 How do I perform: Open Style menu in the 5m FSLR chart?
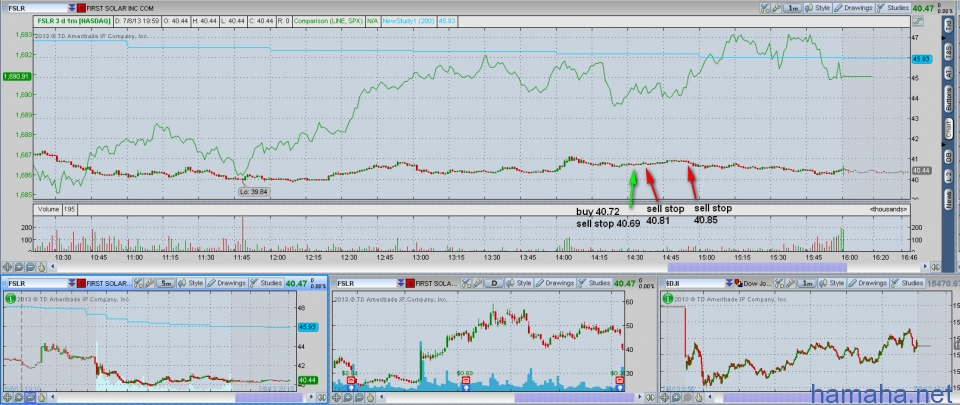190,283
